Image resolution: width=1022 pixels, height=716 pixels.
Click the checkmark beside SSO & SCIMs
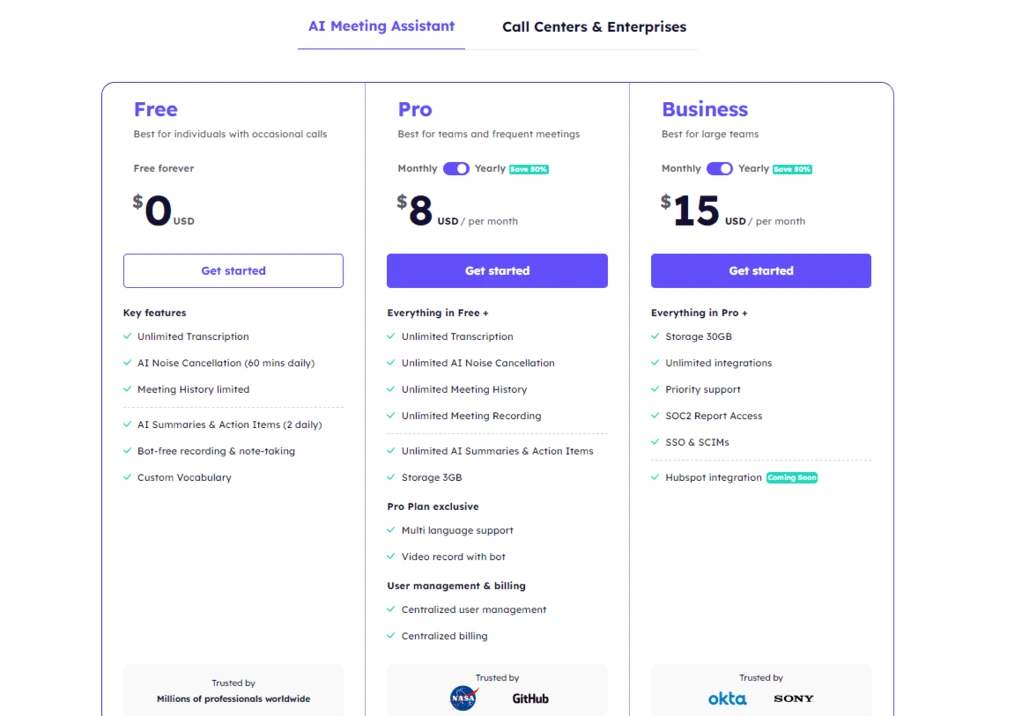[x=655, y=442]
